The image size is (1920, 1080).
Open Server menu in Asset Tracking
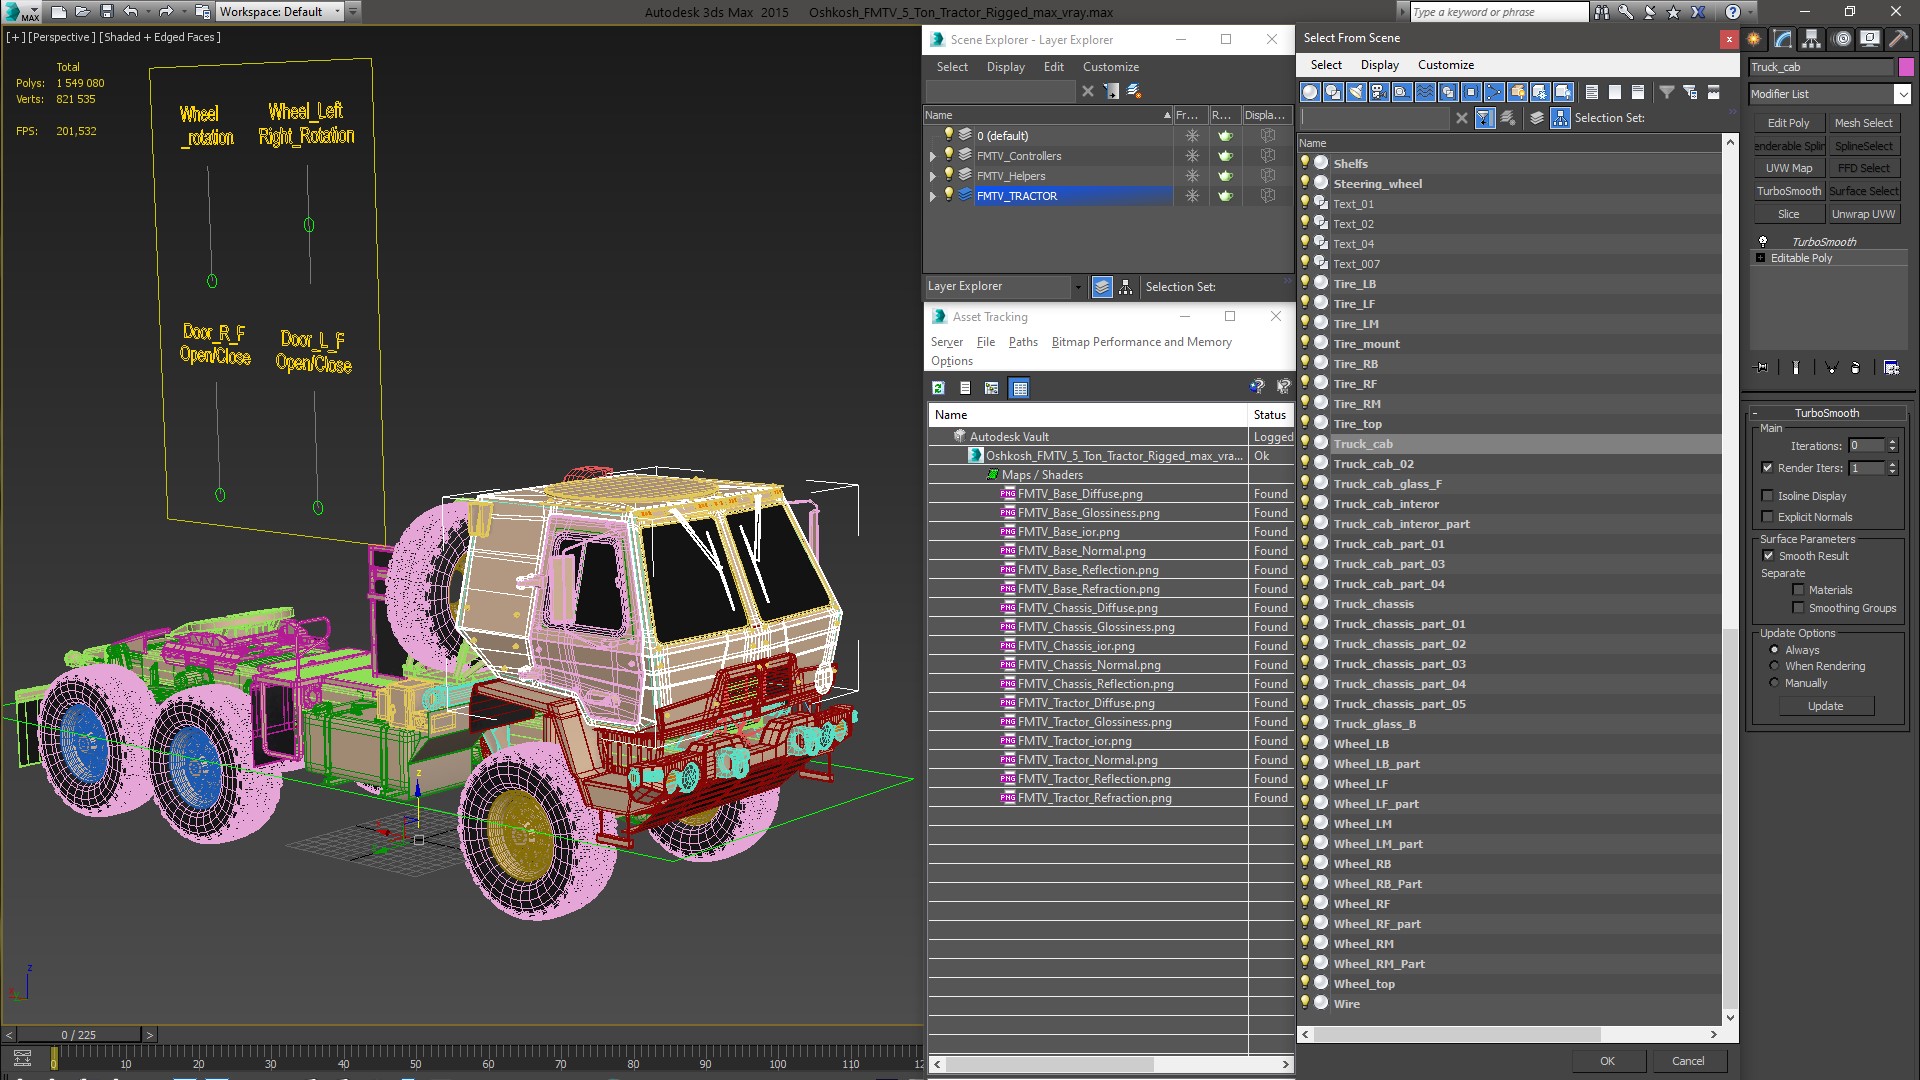tap(946, 342)
